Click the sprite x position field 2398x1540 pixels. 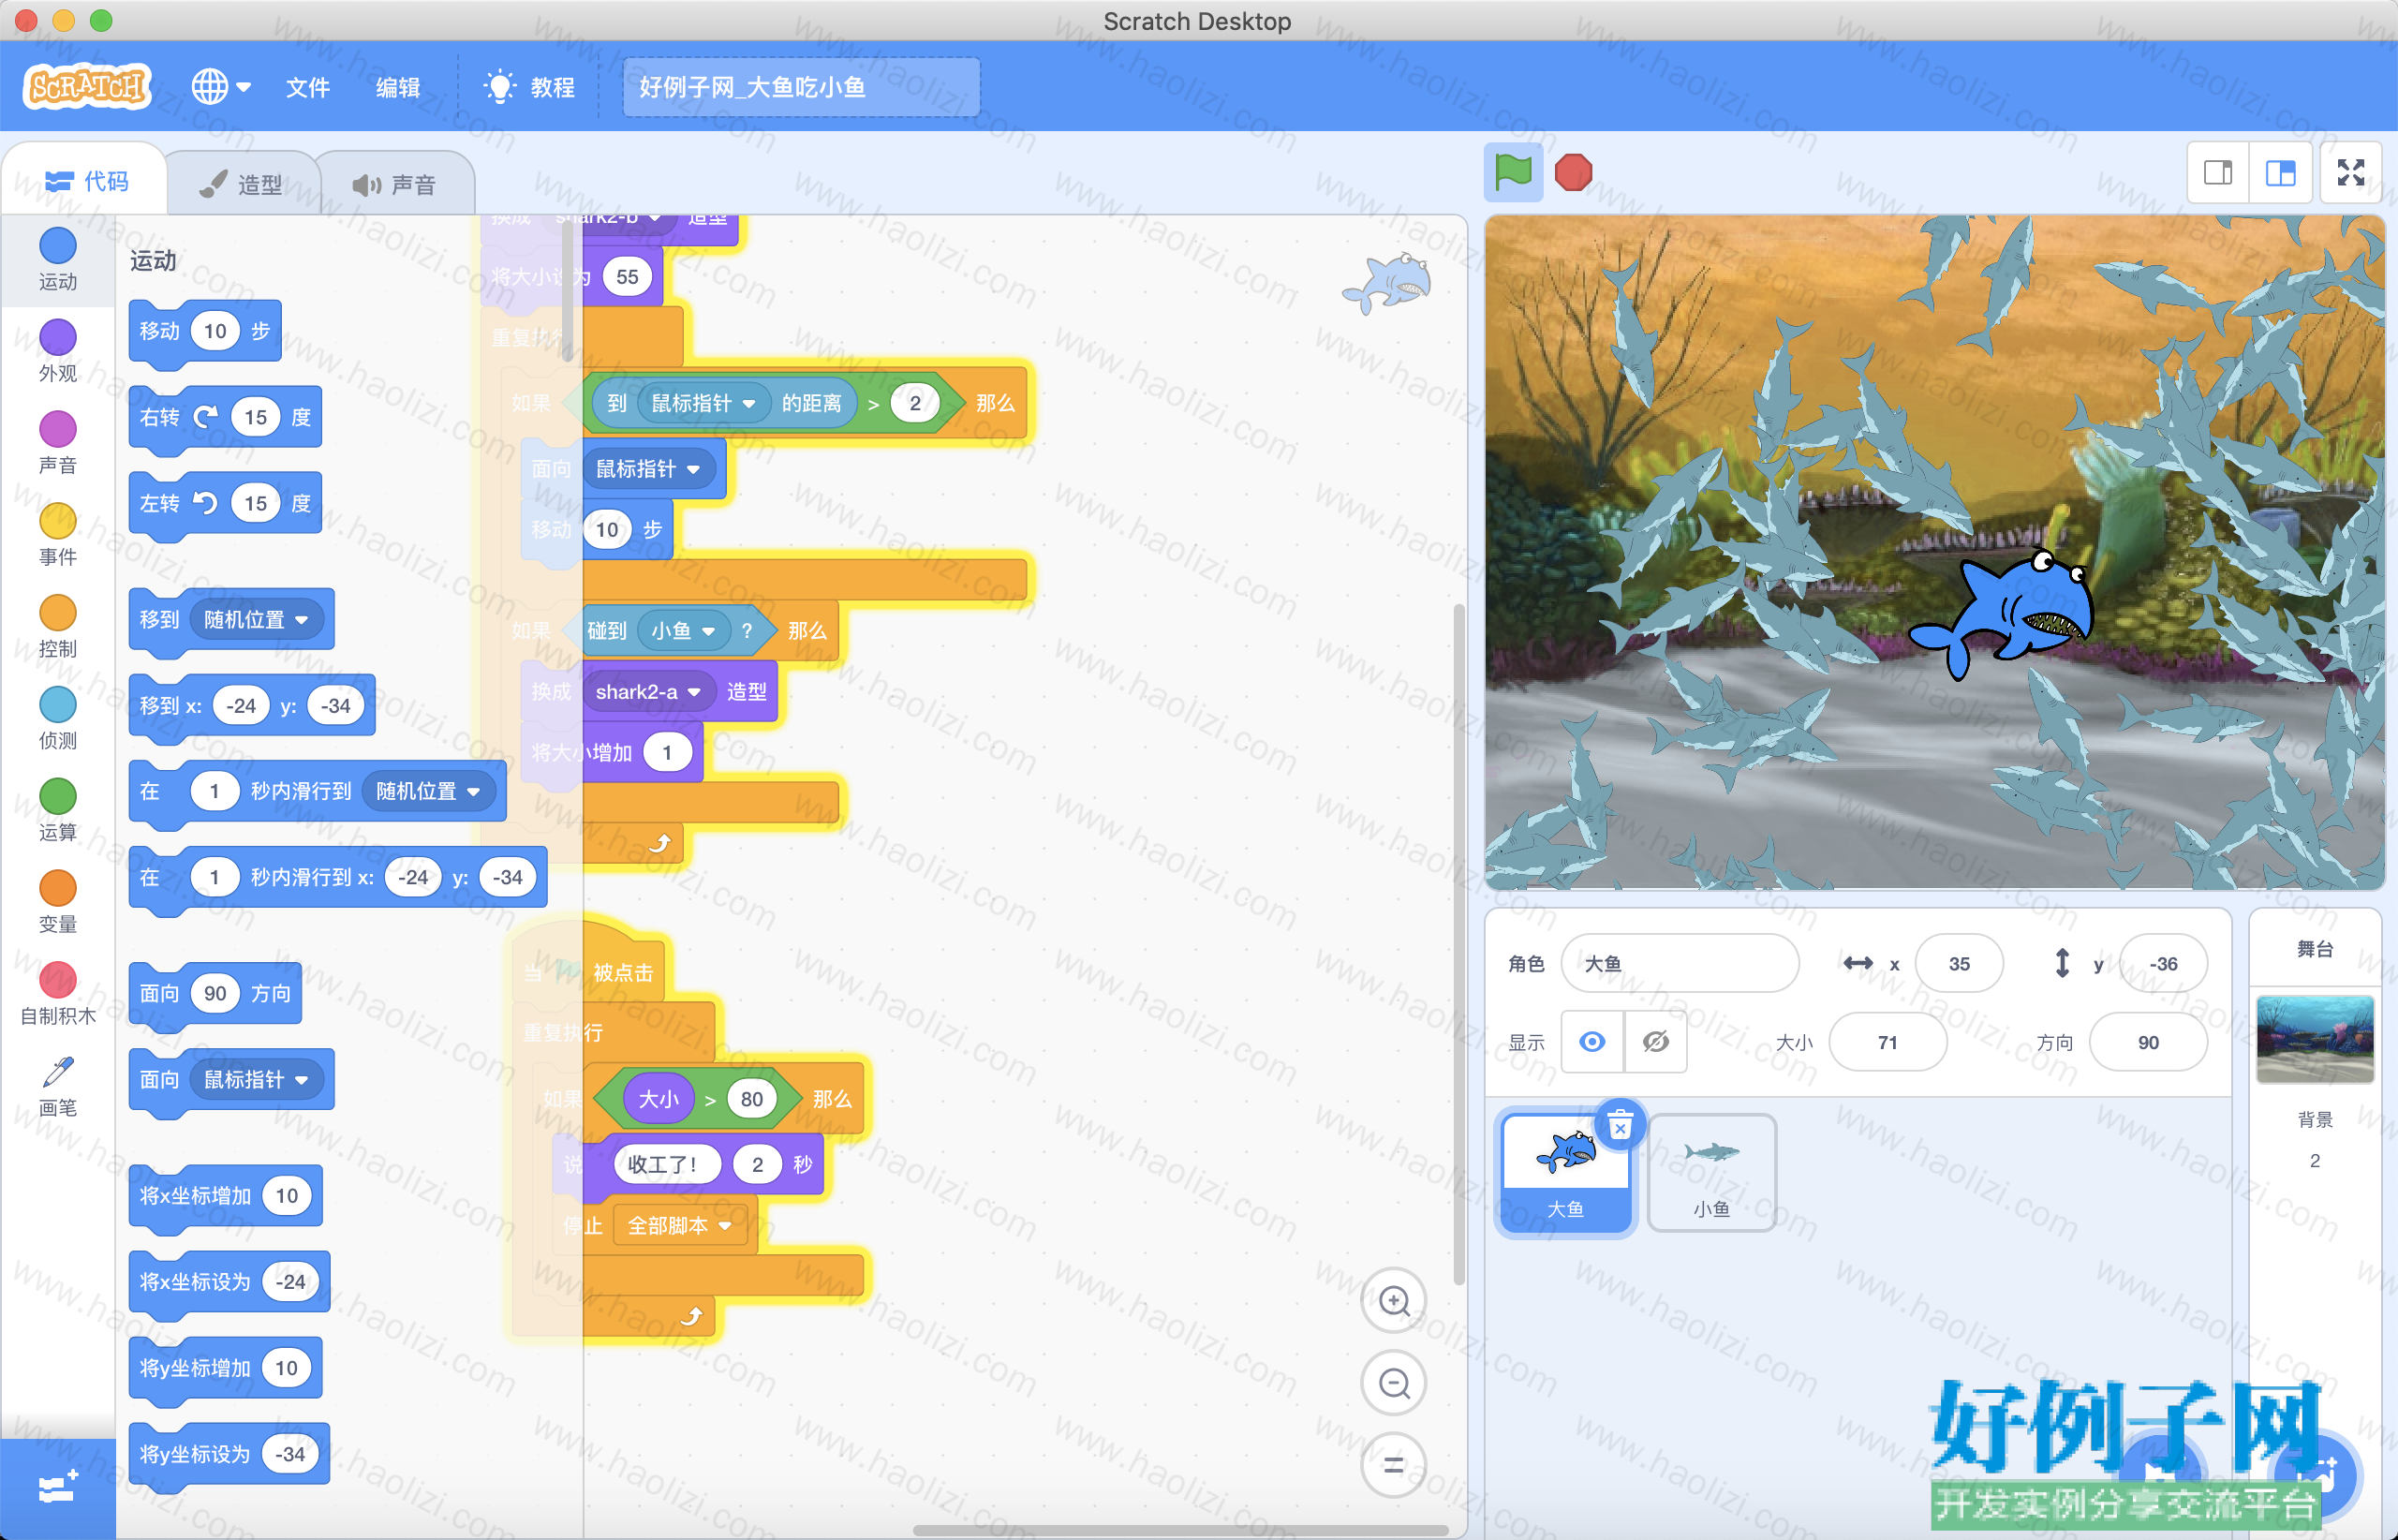click(1959, 963)
